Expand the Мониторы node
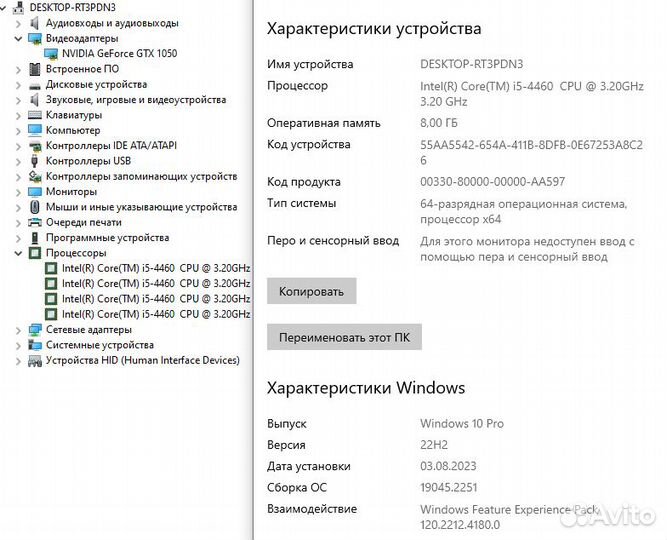Screen dimensions: 667x540 click(18, 192)
